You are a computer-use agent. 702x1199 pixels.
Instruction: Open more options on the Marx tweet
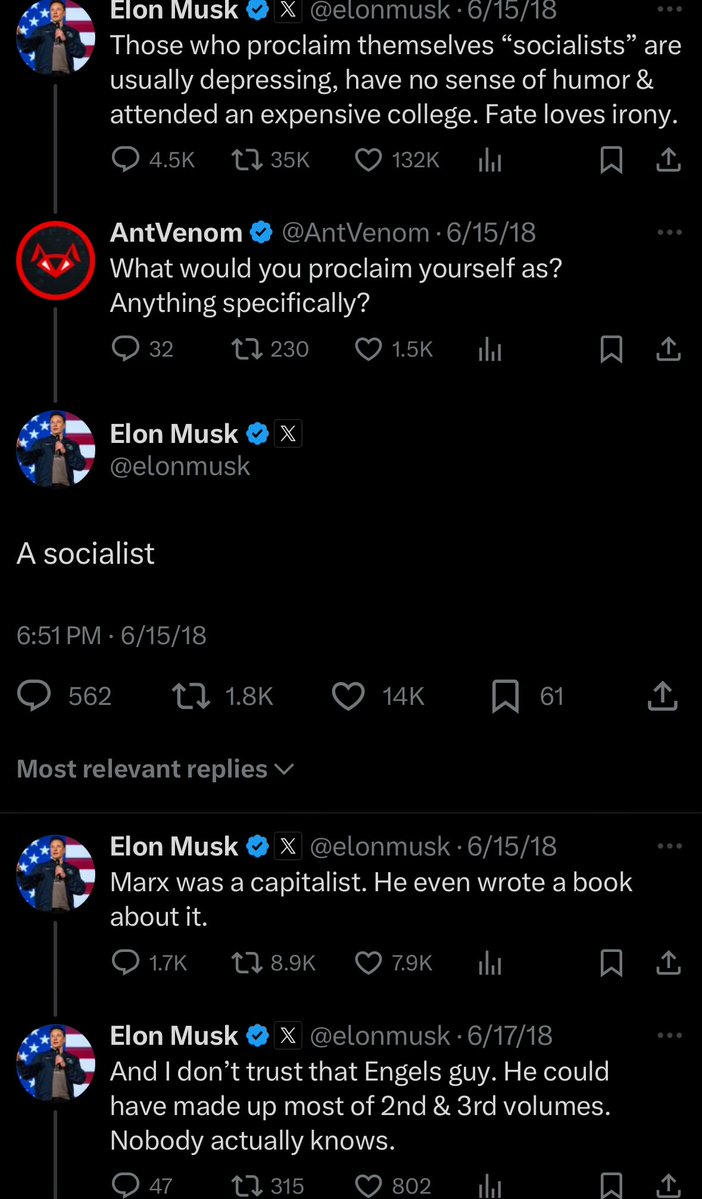coord(668,845)
